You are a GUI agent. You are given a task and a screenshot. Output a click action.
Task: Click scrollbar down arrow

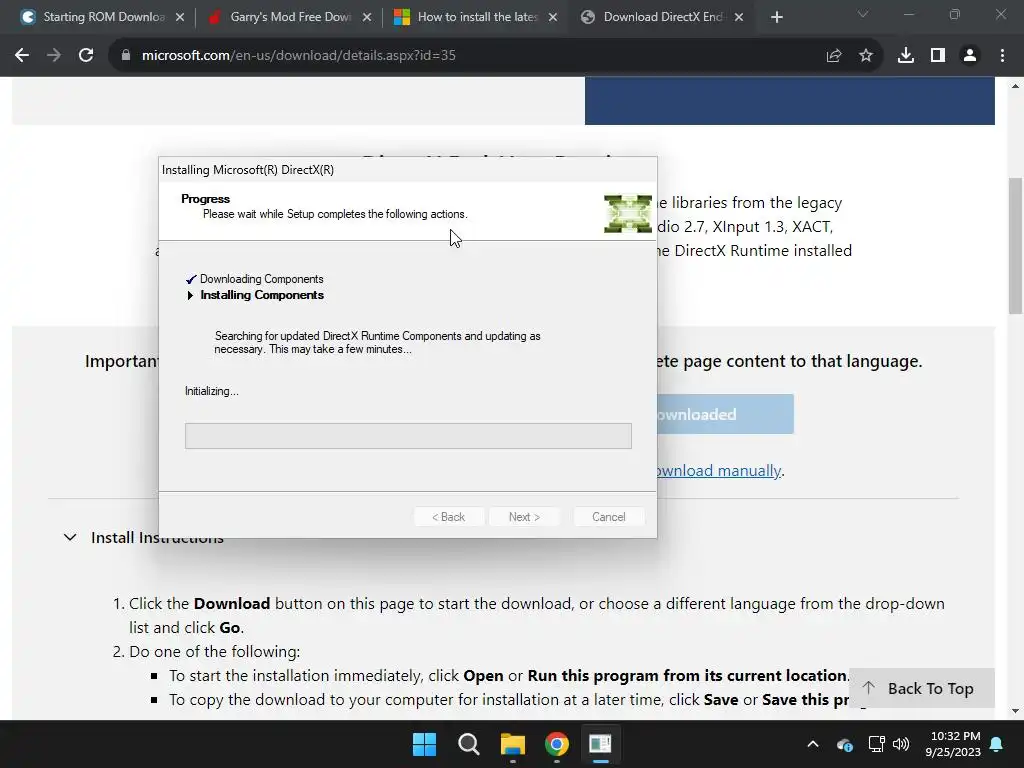point(1016,711)
